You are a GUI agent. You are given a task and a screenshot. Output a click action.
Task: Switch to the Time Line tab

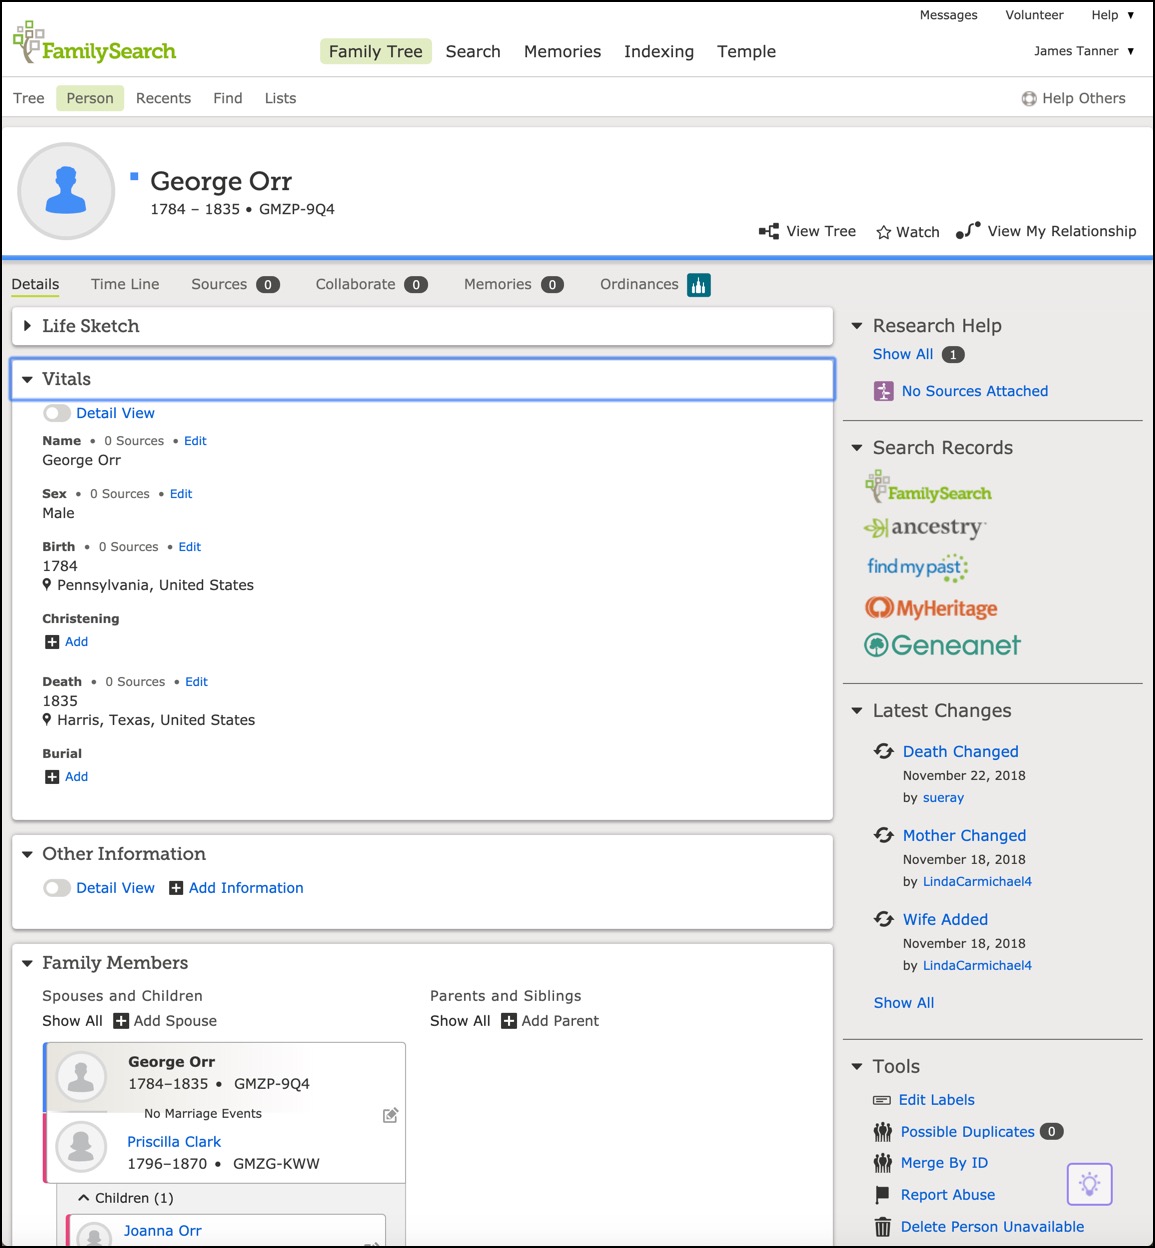(x=125, y=284)
